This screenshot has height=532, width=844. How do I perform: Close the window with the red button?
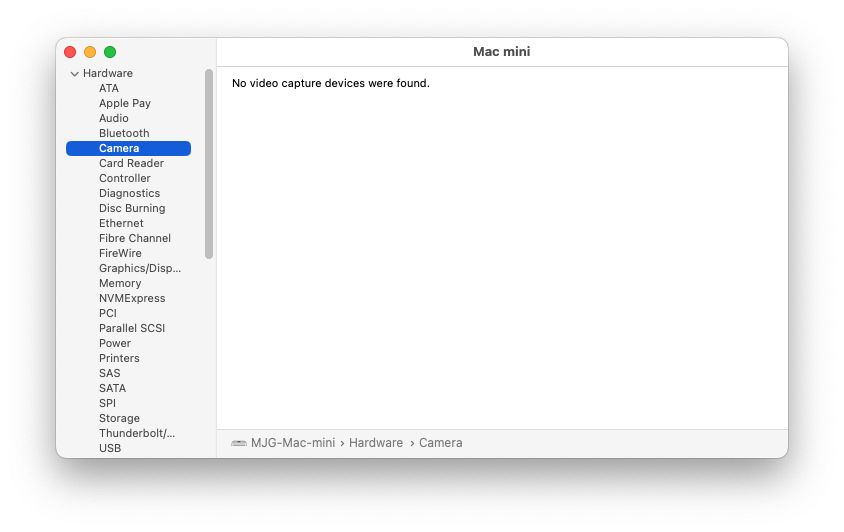[70, 52]
